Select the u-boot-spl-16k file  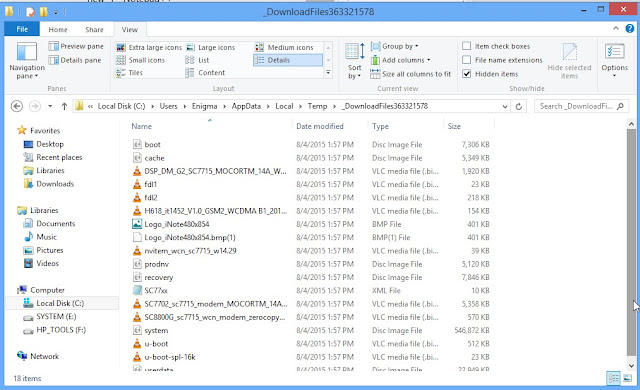click(170, 357)
